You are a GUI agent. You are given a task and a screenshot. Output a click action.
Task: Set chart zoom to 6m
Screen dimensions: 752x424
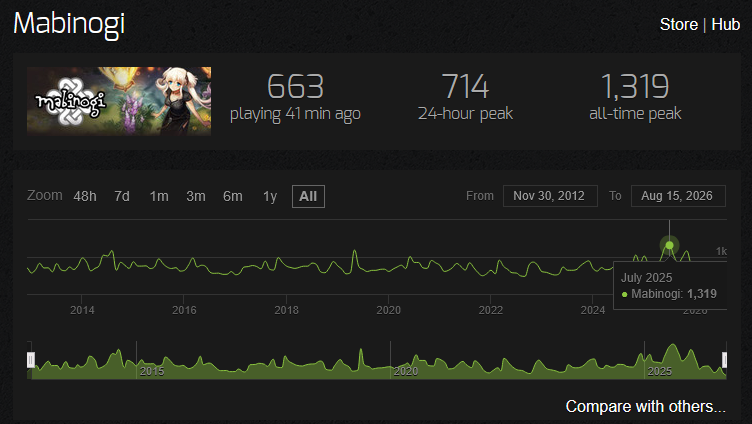point(233,196)
